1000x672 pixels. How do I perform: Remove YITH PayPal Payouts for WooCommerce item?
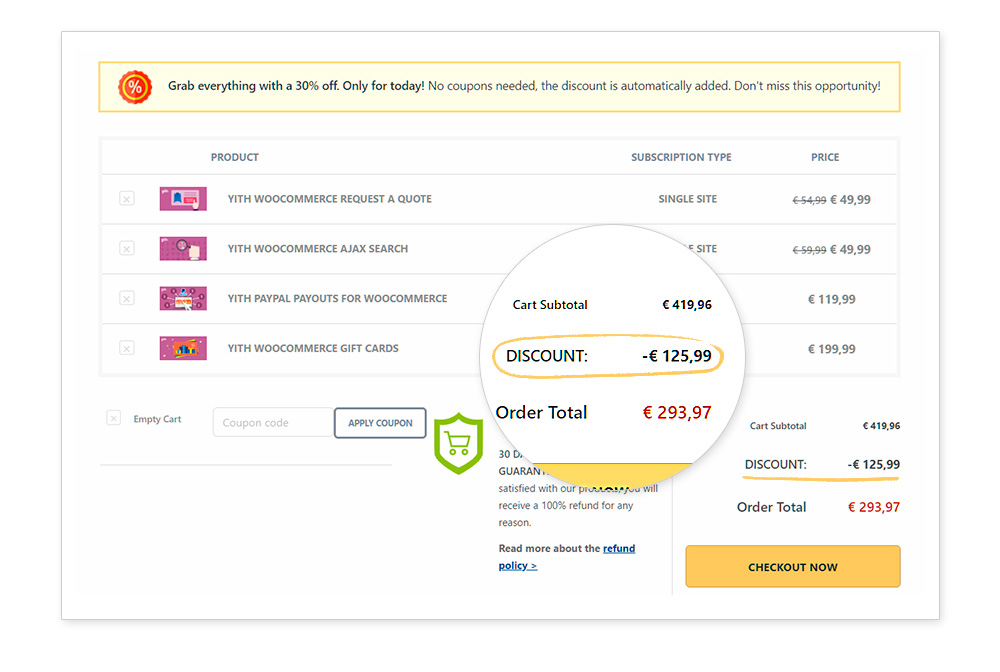tap(127, 298)
